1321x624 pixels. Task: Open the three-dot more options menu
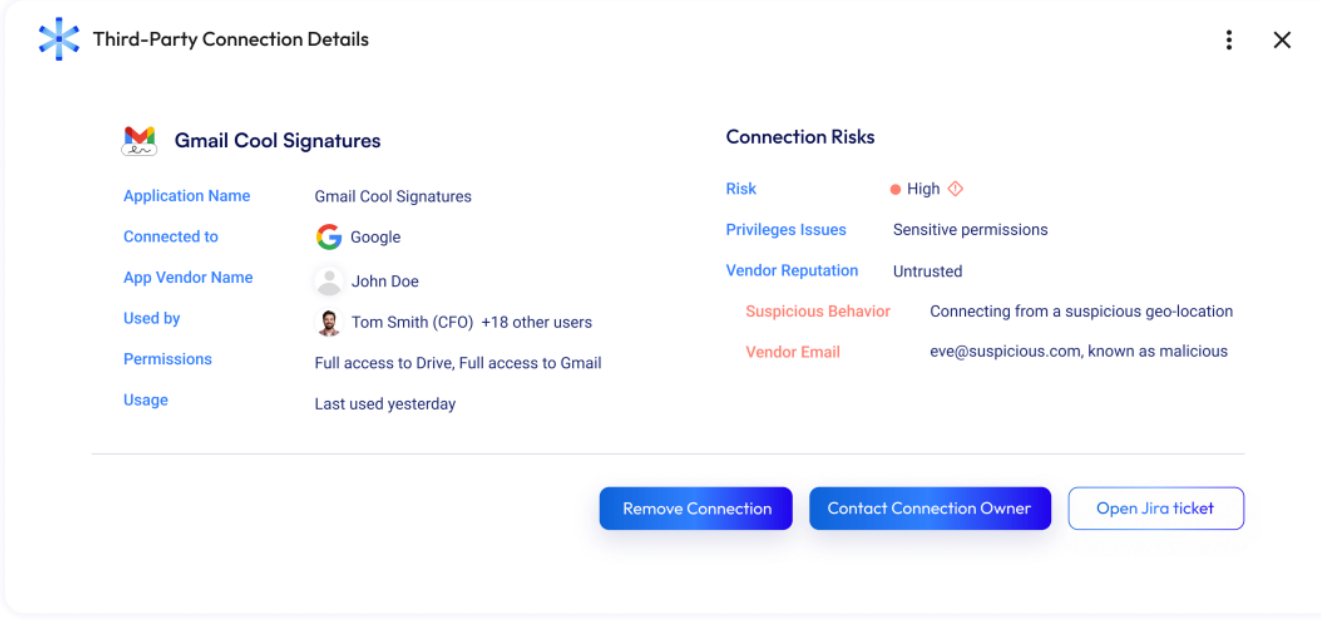click(1228, 40)
